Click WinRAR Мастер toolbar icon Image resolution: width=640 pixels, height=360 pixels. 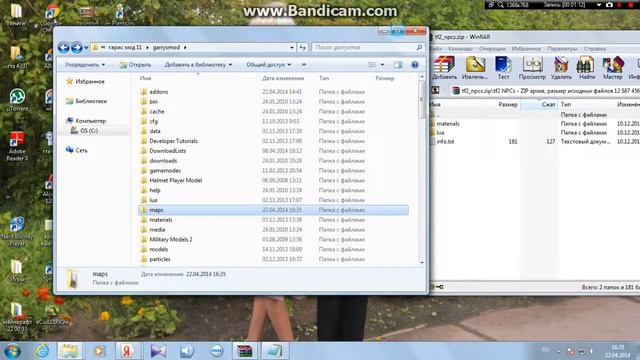[x=613, y=68]
